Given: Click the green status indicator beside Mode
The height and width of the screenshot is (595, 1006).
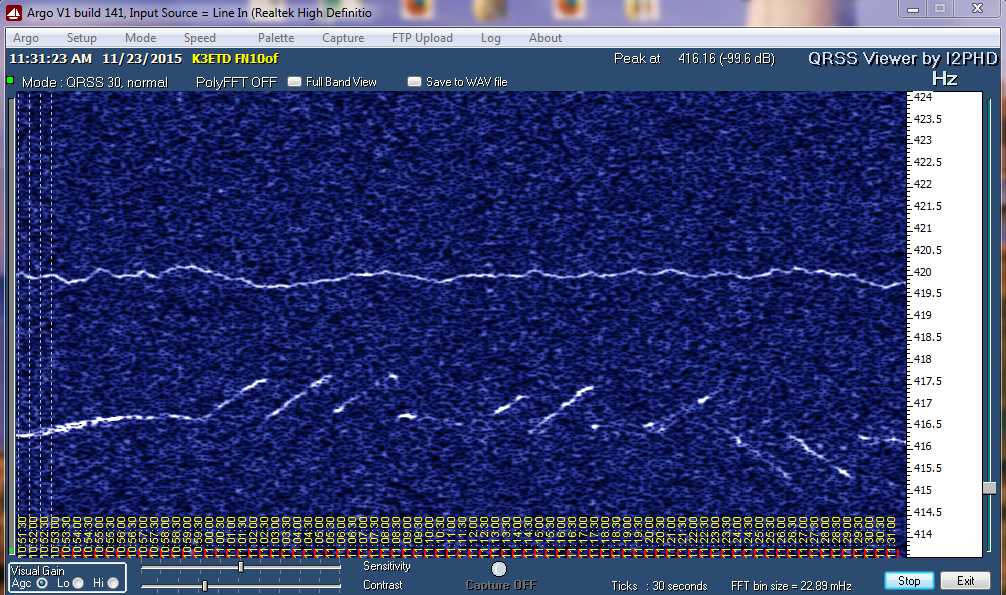Looking at the screenshot, I should [11, 79].
